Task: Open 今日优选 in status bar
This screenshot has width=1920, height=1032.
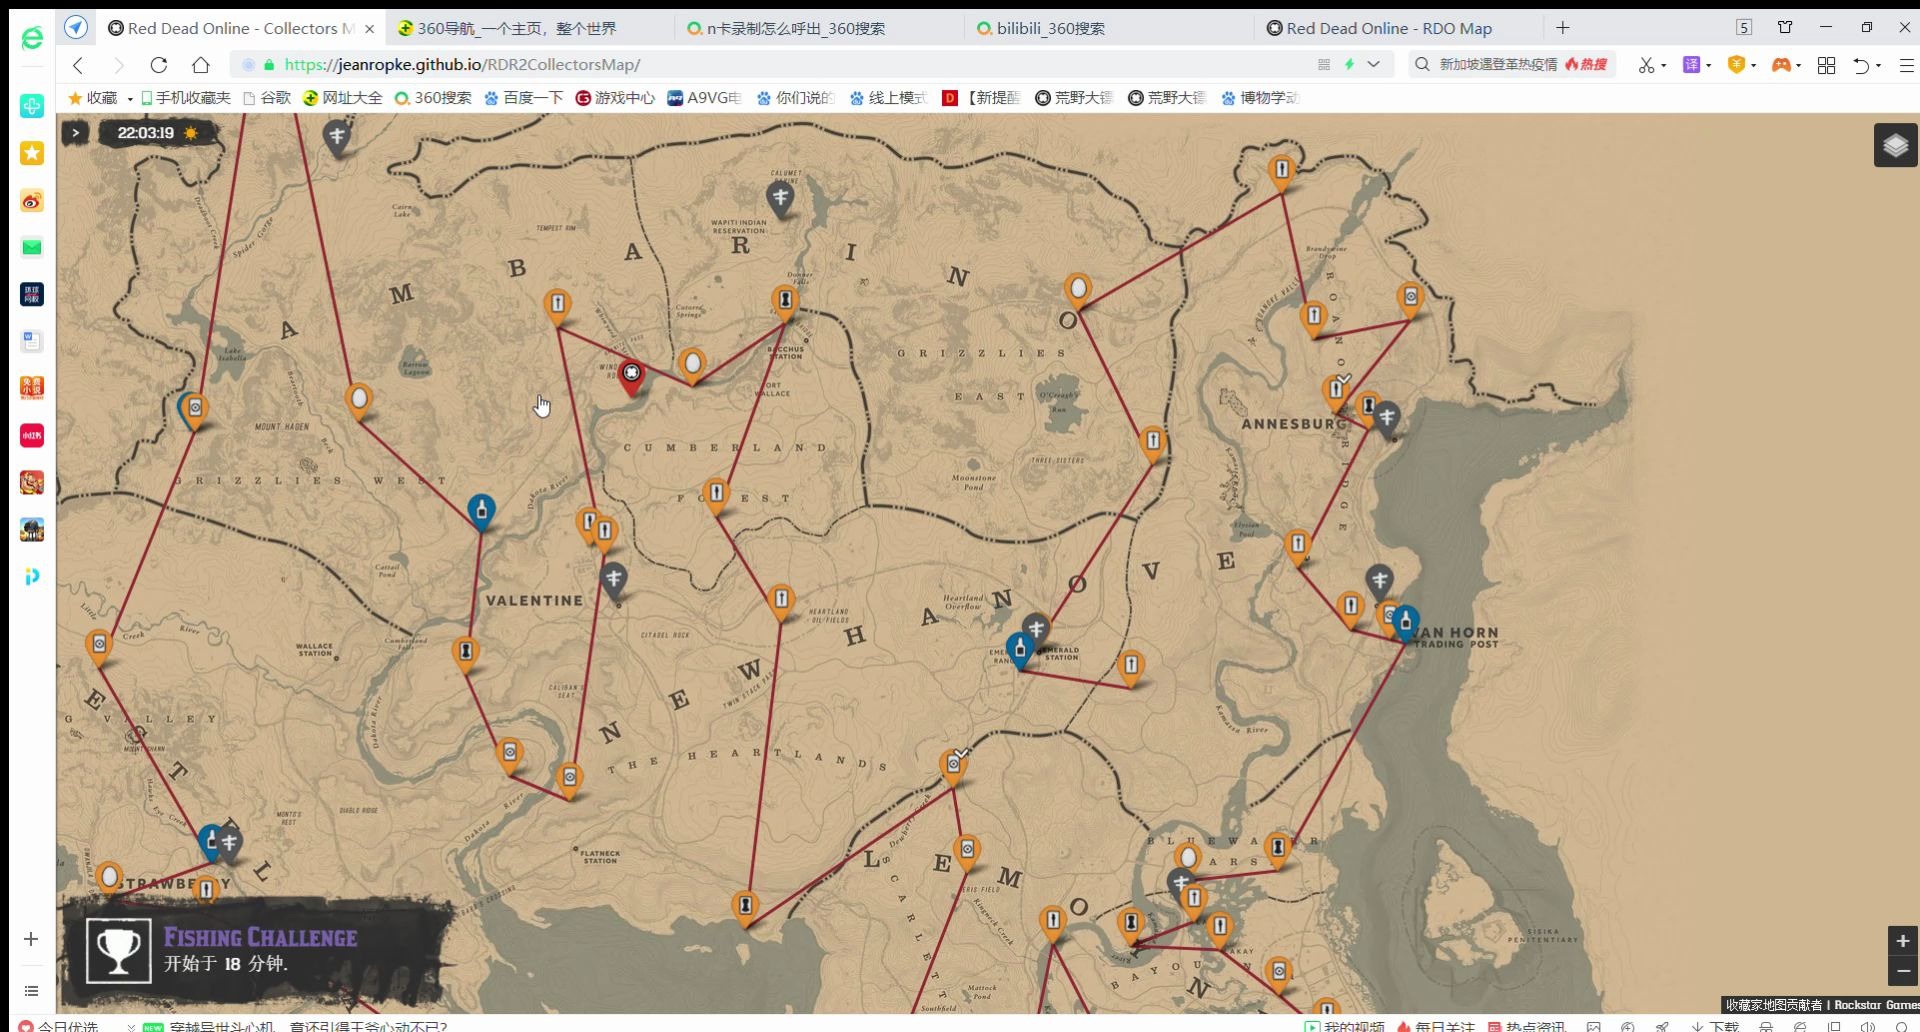Action: 60,1025
